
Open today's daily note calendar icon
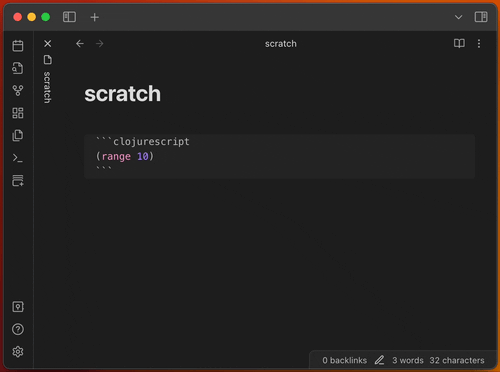point(18,46)
